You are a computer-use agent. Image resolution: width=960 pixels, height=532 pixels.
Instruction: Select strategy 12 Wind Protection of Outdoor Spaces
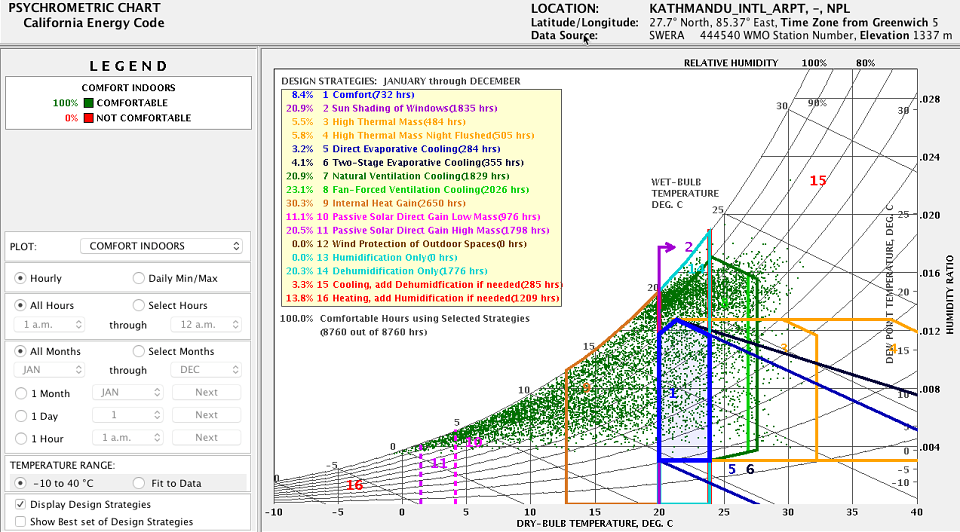pyautogui.click(x=409, y=244)
